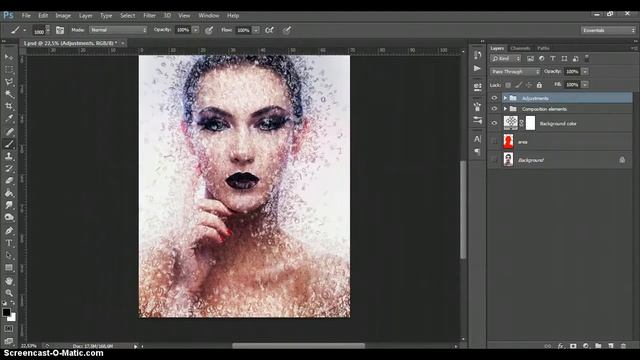640x360 pixels.
Task: Select the Crop tool
Action: (x=9, y=106)
